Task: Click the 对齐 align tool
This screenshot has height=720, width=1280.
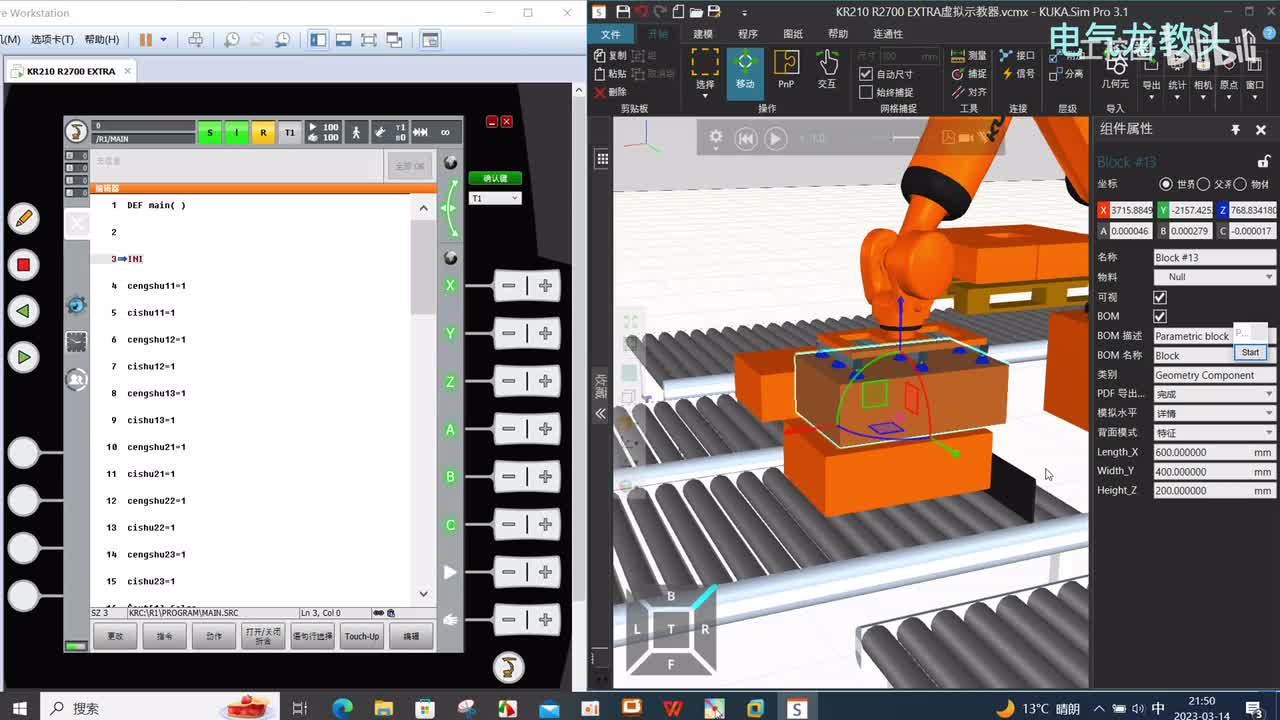Action: coord(969,92)
